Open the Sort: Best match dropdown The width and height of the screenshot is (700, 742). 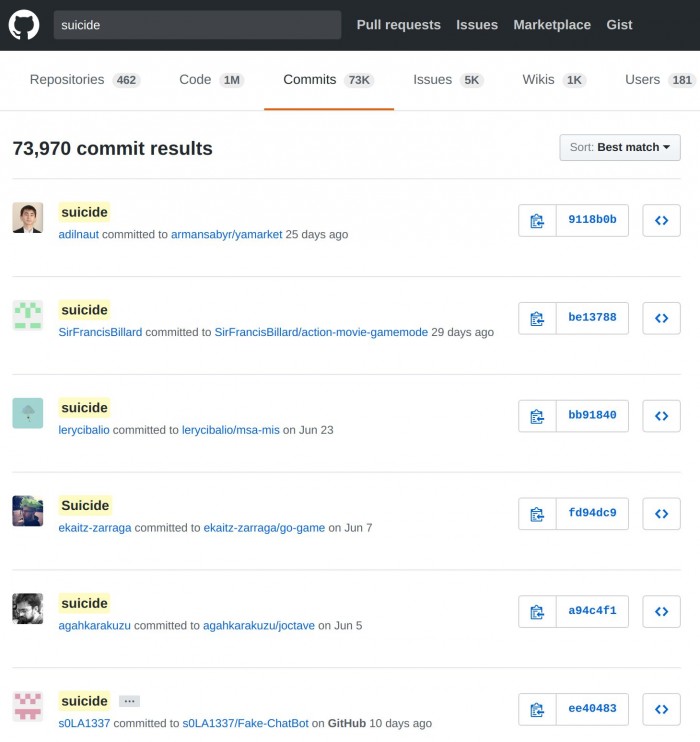[x=620, y=148]
